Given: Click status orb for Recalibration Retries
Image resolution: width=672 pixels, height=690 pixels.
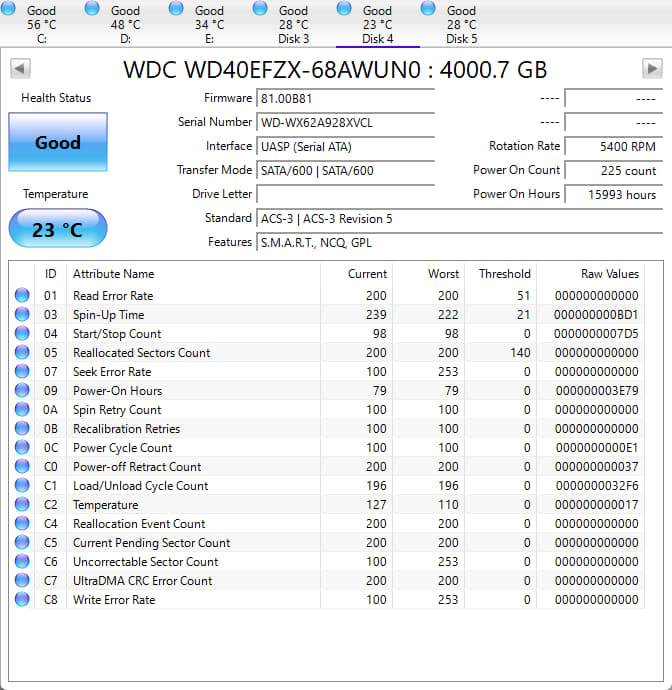Looking at the screenshot, I should 22,428.
